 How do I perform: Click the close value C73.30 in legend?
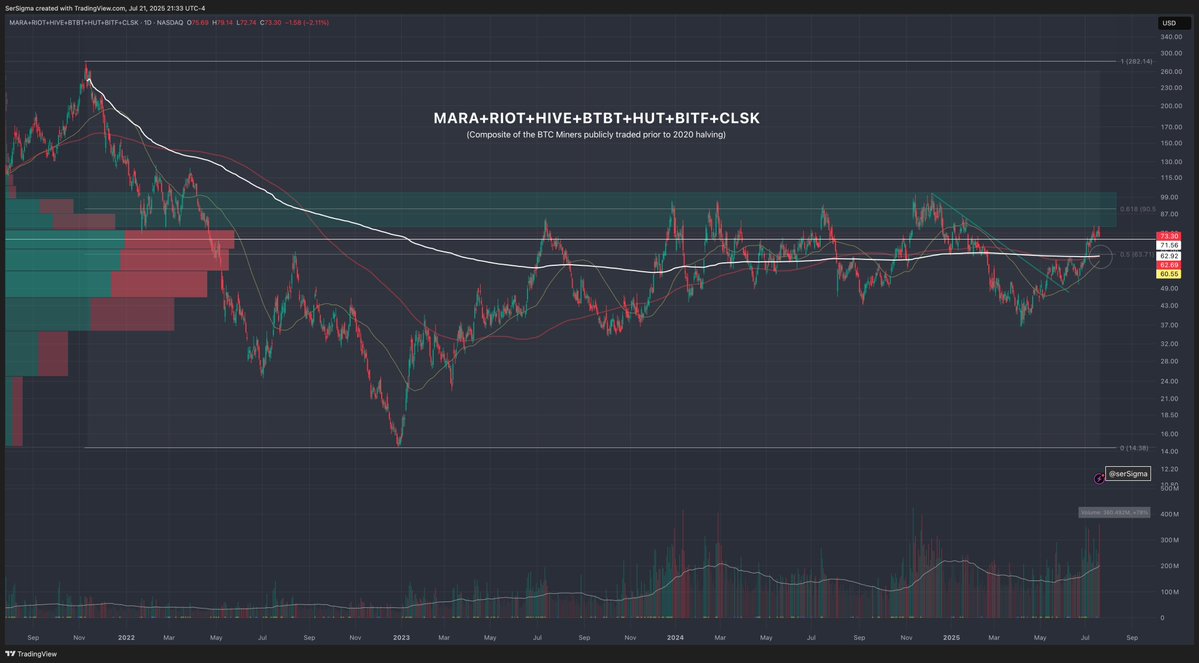(x=270, y=23)
